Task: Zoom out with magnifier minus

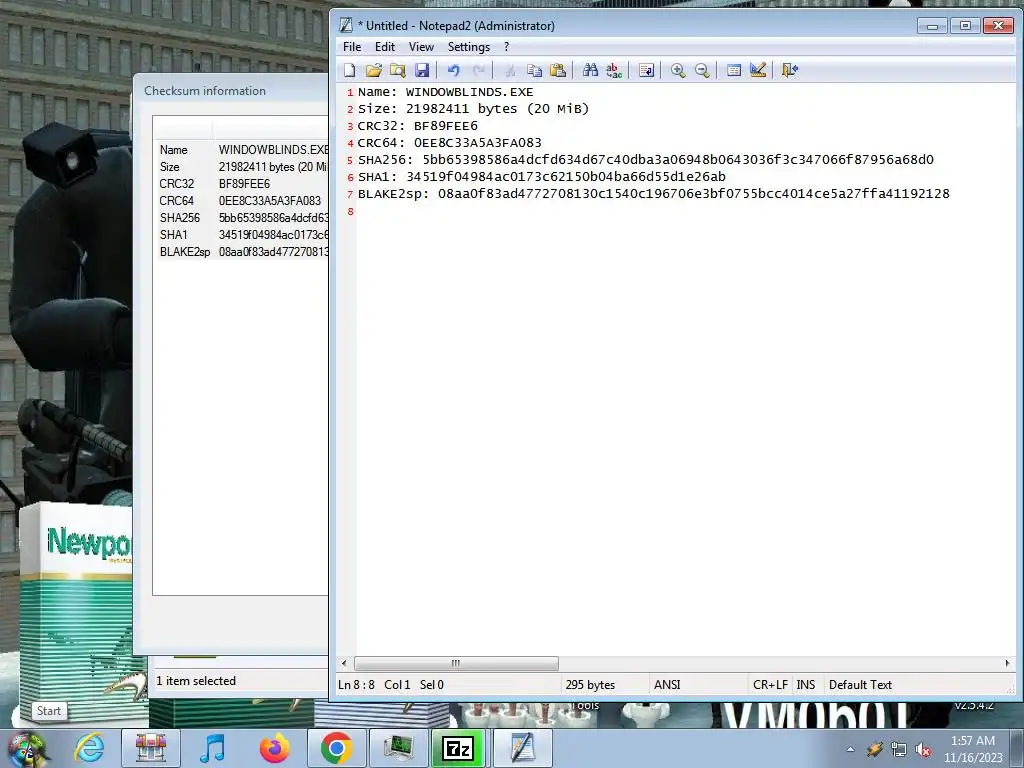Action: click(702, 71)
